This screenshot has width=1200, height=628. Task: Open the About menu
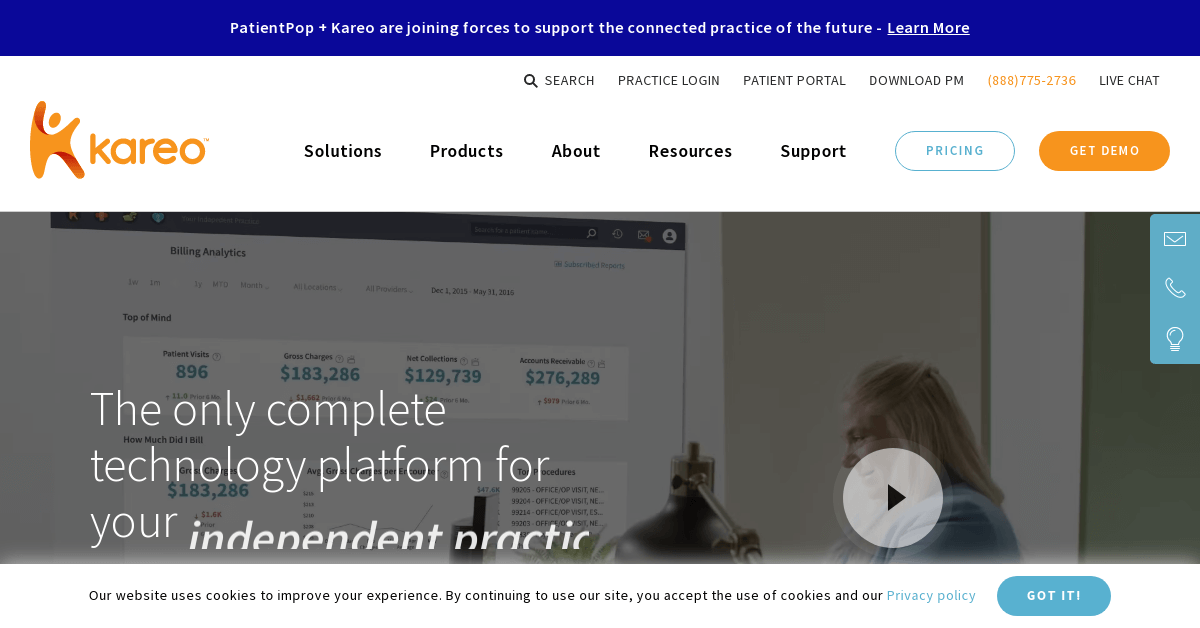click(x=576, y=151)
